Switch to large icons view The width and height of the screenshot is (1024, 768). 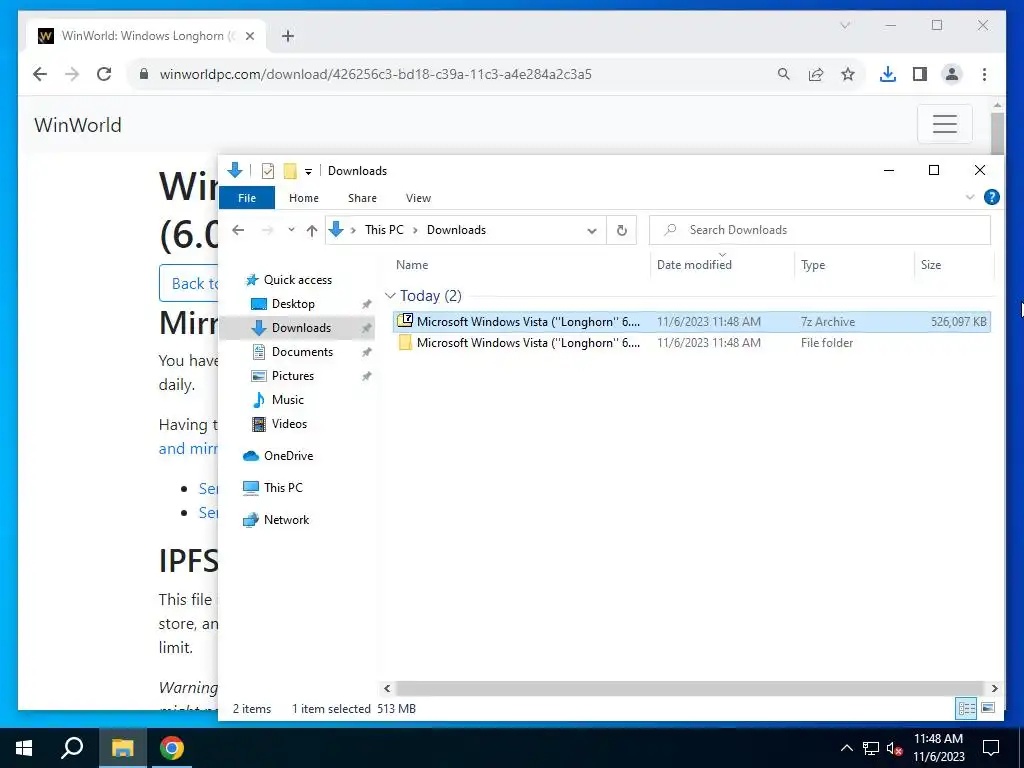tap(988, 708)
